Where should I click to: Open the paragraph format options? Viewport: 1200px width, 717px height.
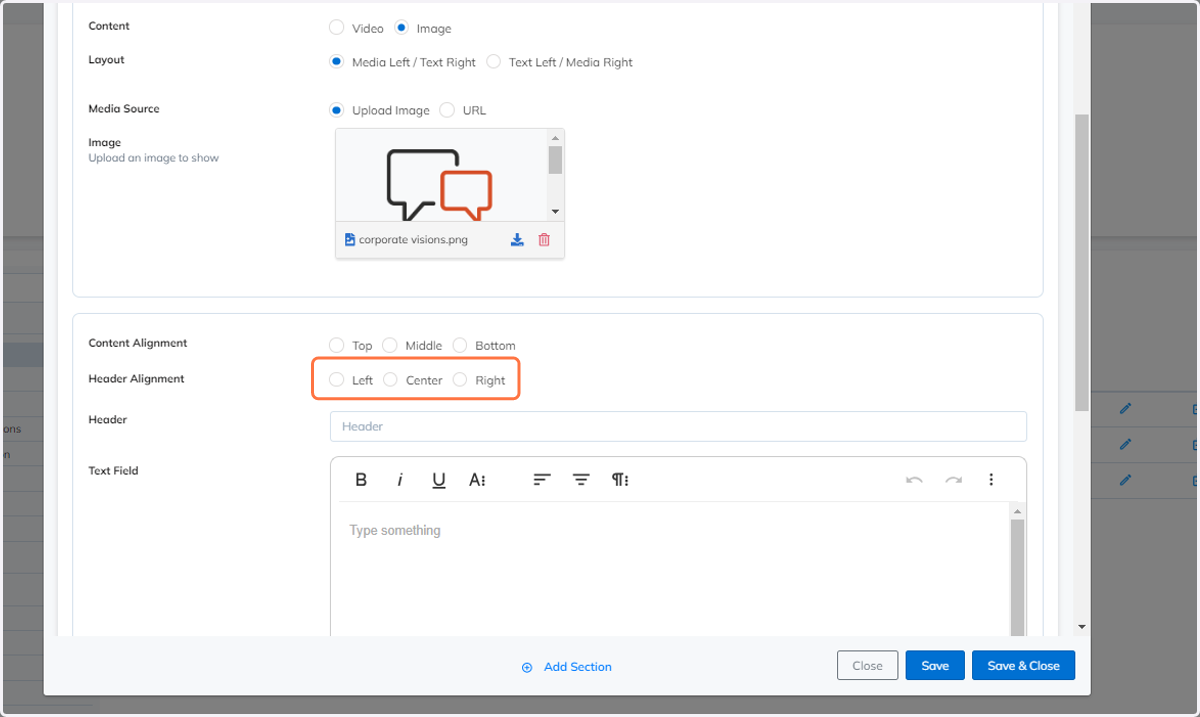[x=620, y=480]
